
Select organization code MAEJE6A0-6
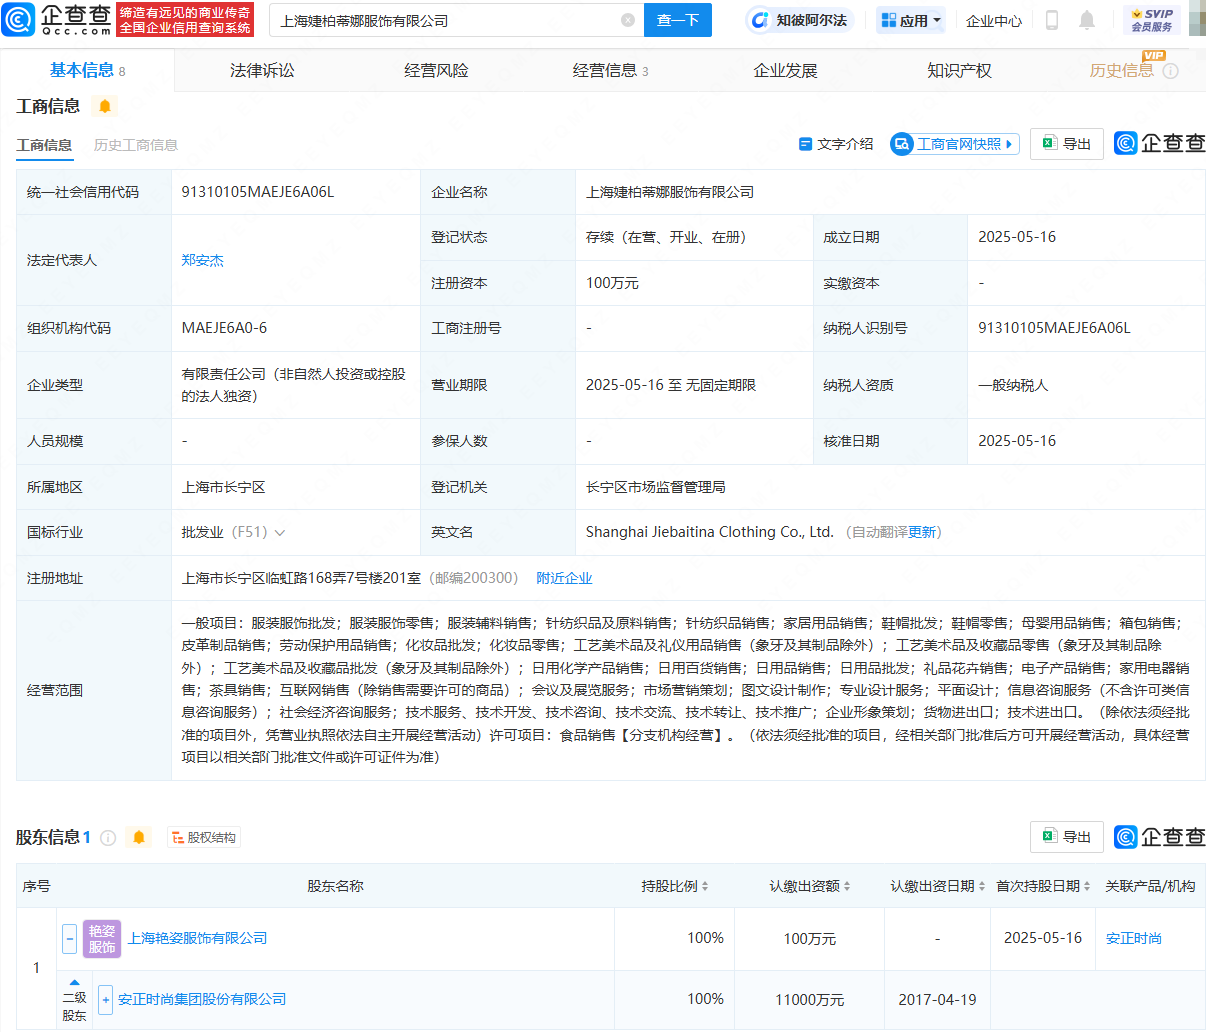pos(224,328)
